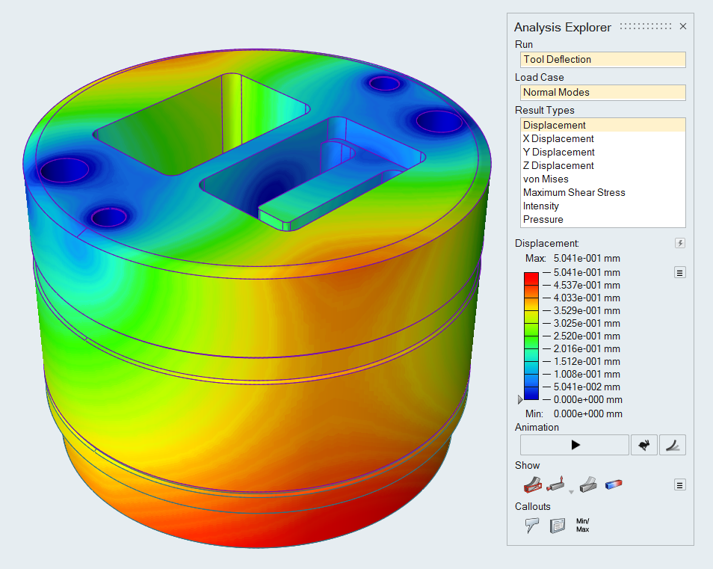
Task: Toggle the red-blue contour display icon
Action: pyautogui.click(x=614, y=485)
